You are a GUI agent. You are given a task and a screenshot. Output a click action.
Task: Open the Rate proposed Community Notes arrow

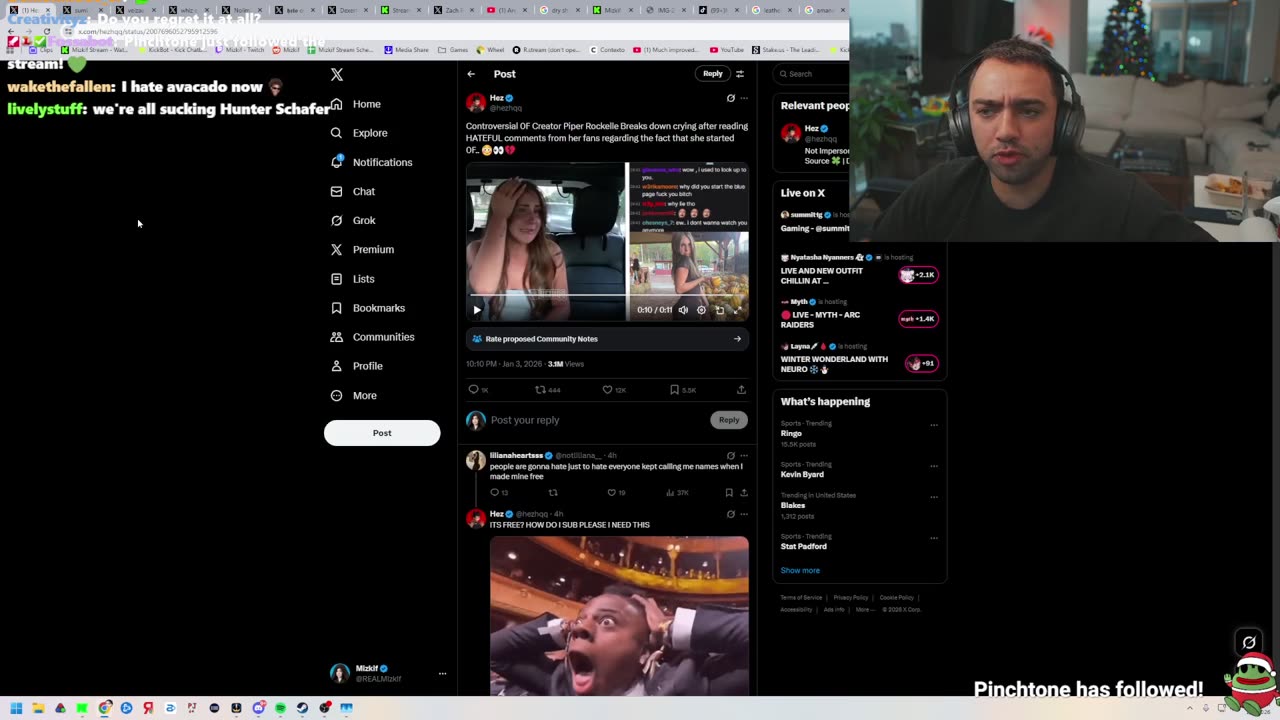(738, 339)
